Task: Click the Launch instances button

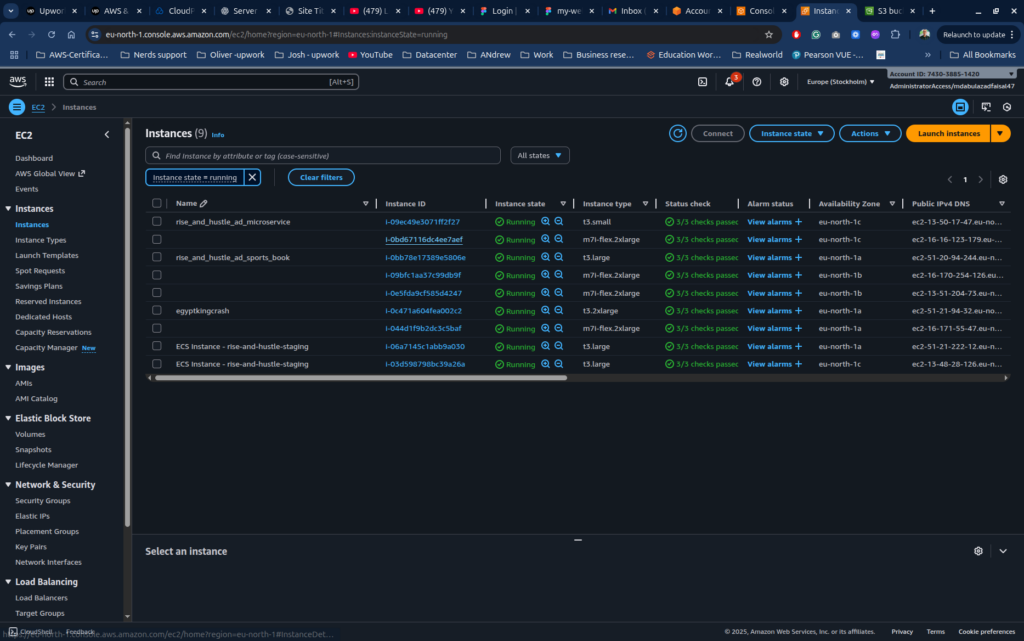Action: point(947,133)
